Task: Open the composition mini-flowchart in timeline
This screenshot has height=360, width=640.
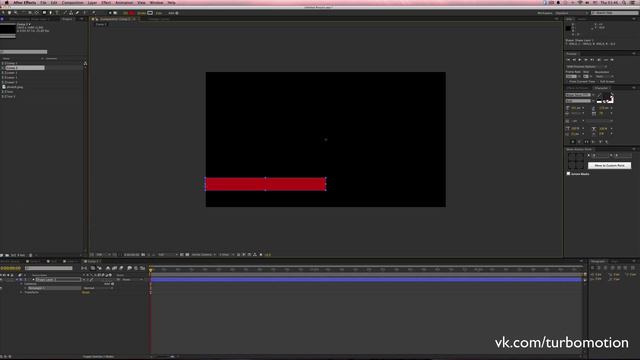Action: click(x=84, y=268)
